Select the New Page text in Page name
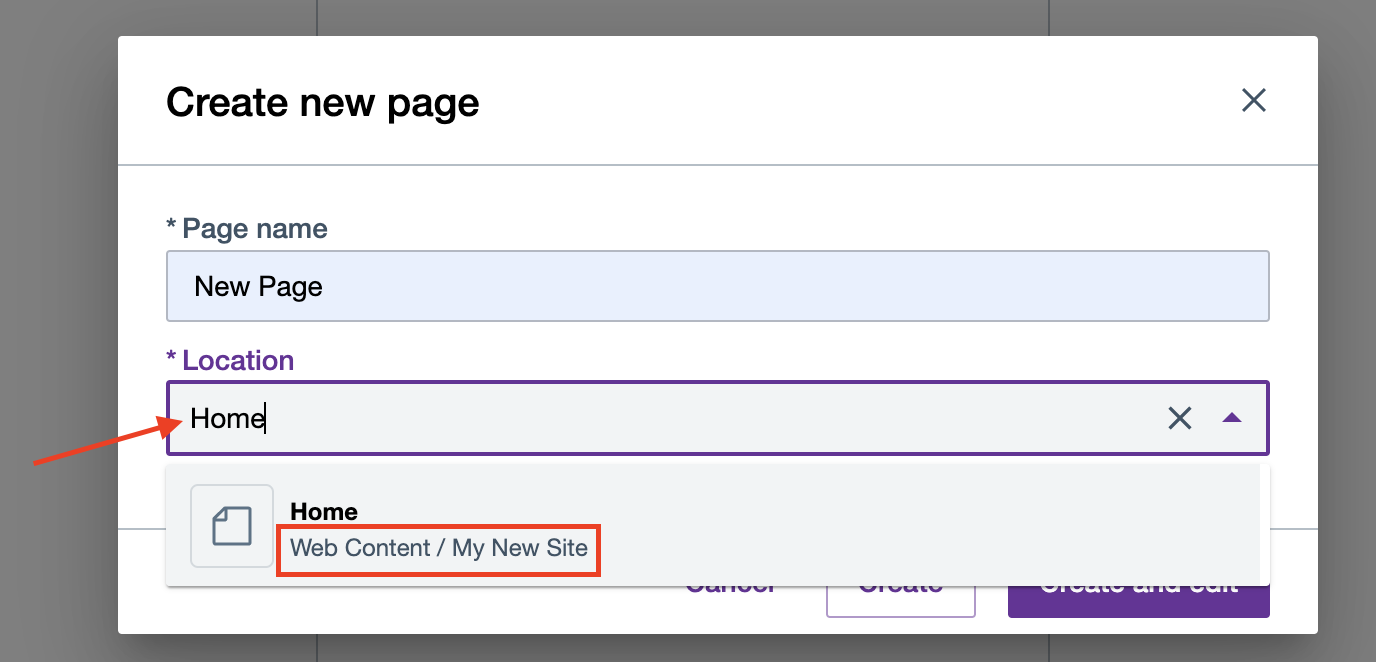 click(x=256, y=286)
